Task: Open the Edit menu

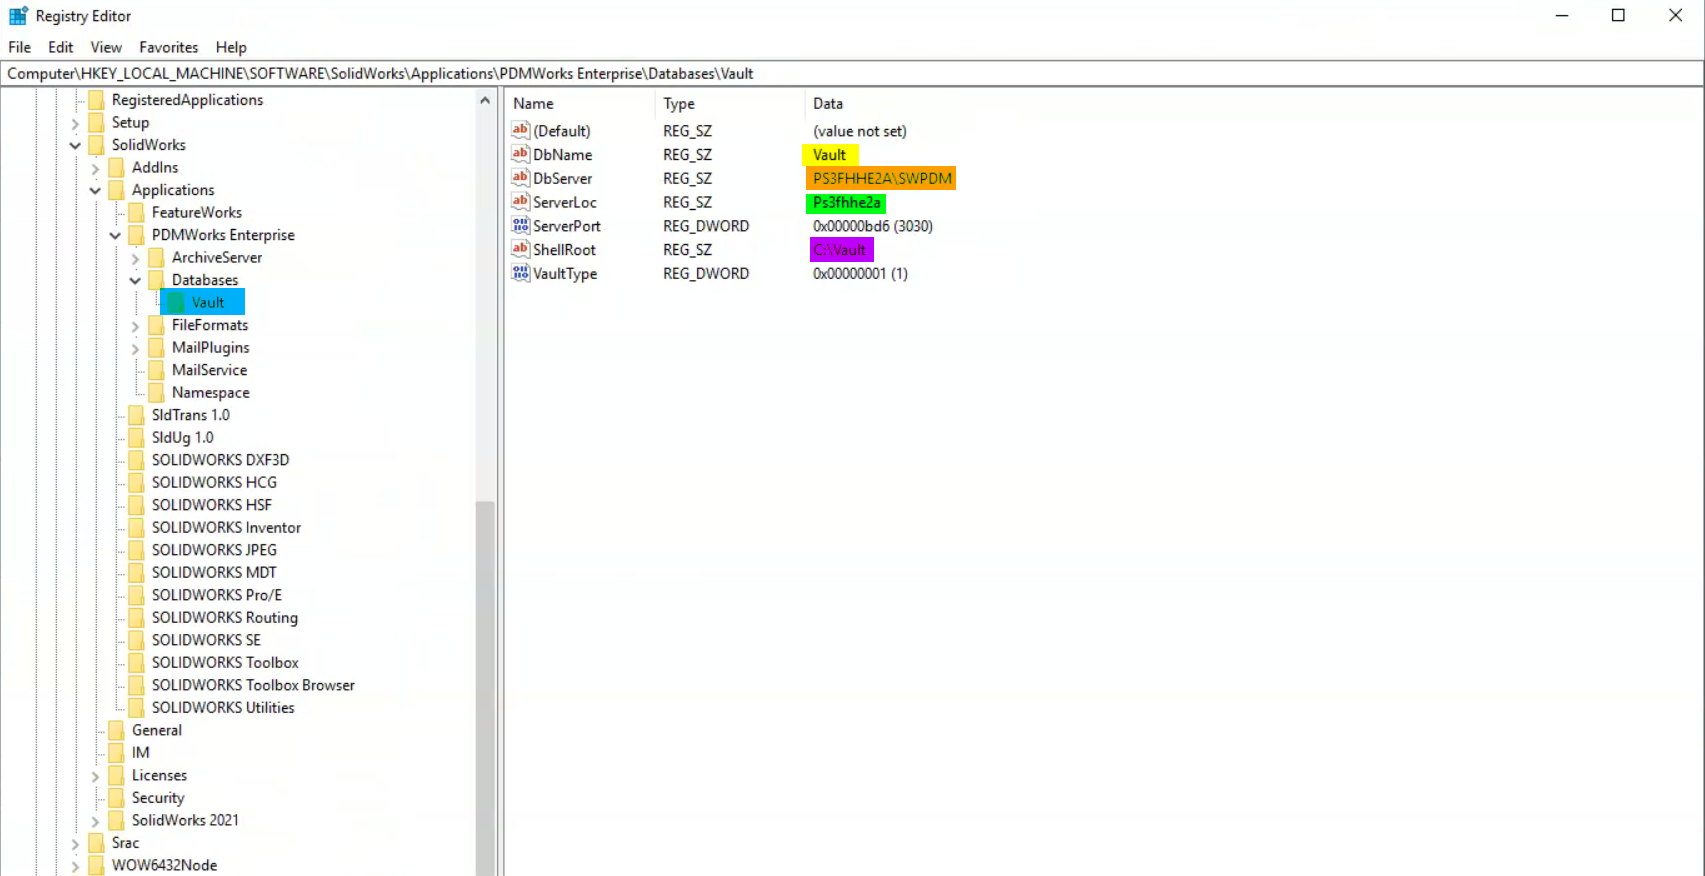Action: pos(61,47)
